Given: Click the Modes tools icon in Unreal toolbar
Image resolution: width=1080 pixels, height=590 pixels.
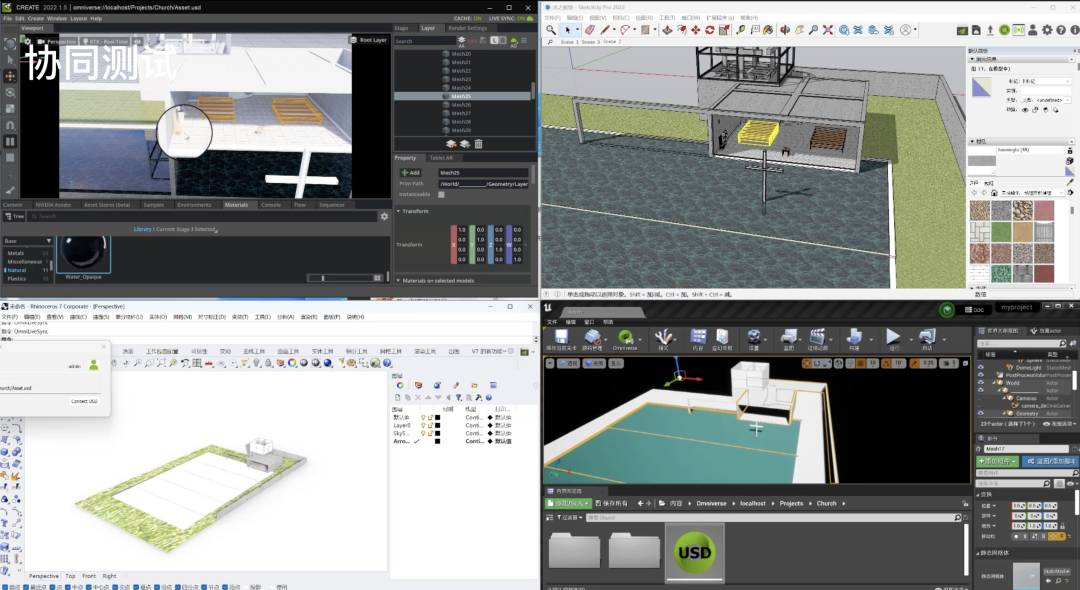Looking at the screenshot, I should (x=663, y=337).
